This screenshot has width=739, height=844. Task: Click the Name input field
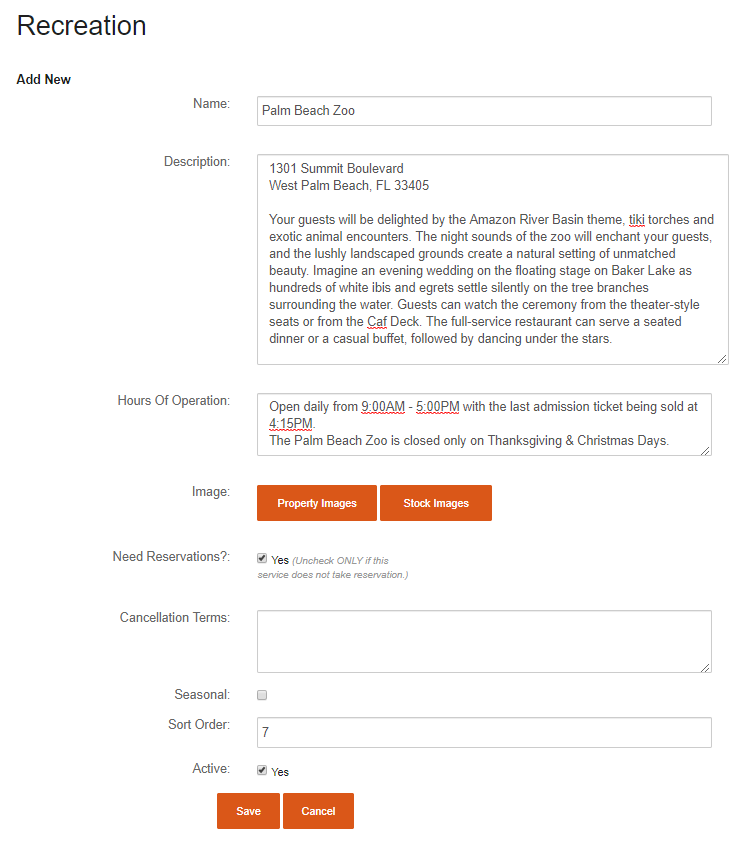(484, 111)
